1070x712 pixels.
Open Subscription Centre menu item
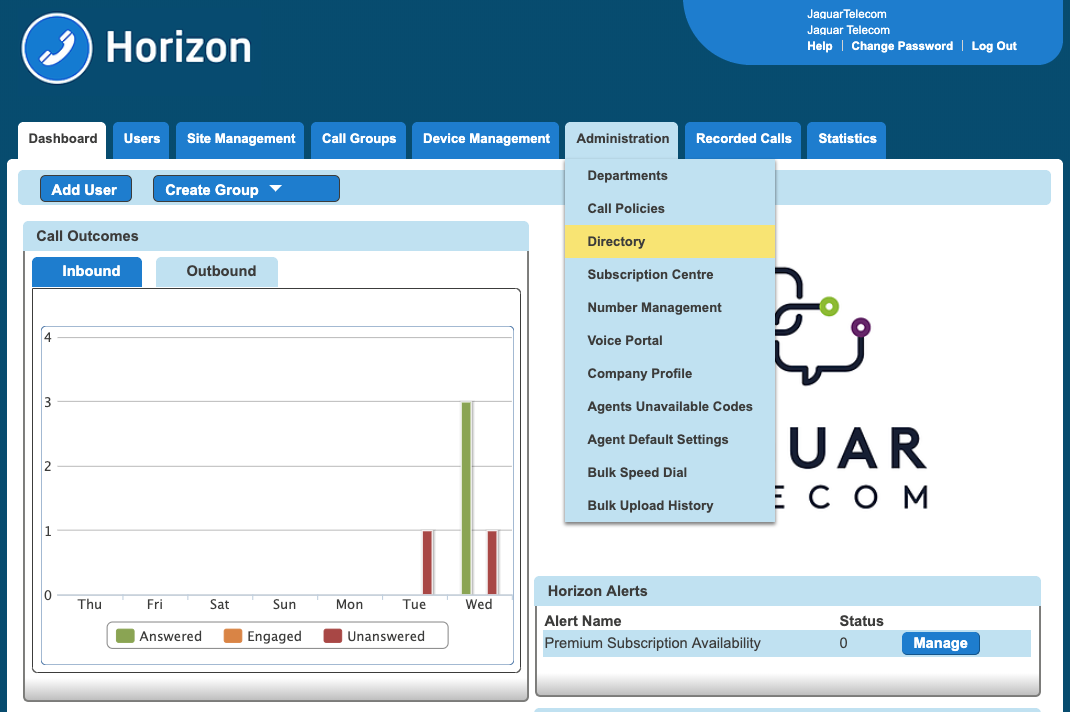coord(650,275)
